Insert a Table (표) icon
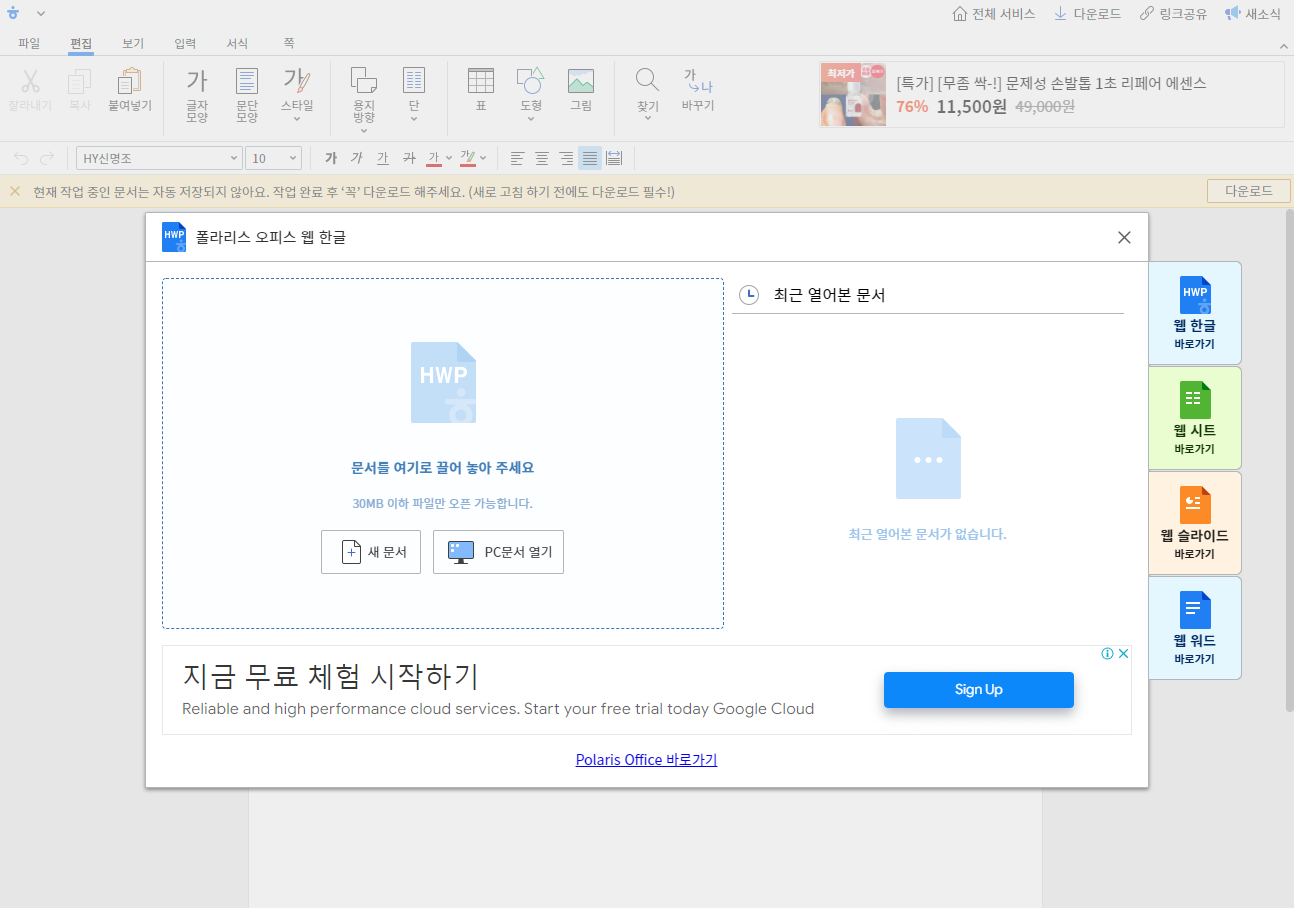Viewport: 1294px width, 908px height. (x=481, y=81)
